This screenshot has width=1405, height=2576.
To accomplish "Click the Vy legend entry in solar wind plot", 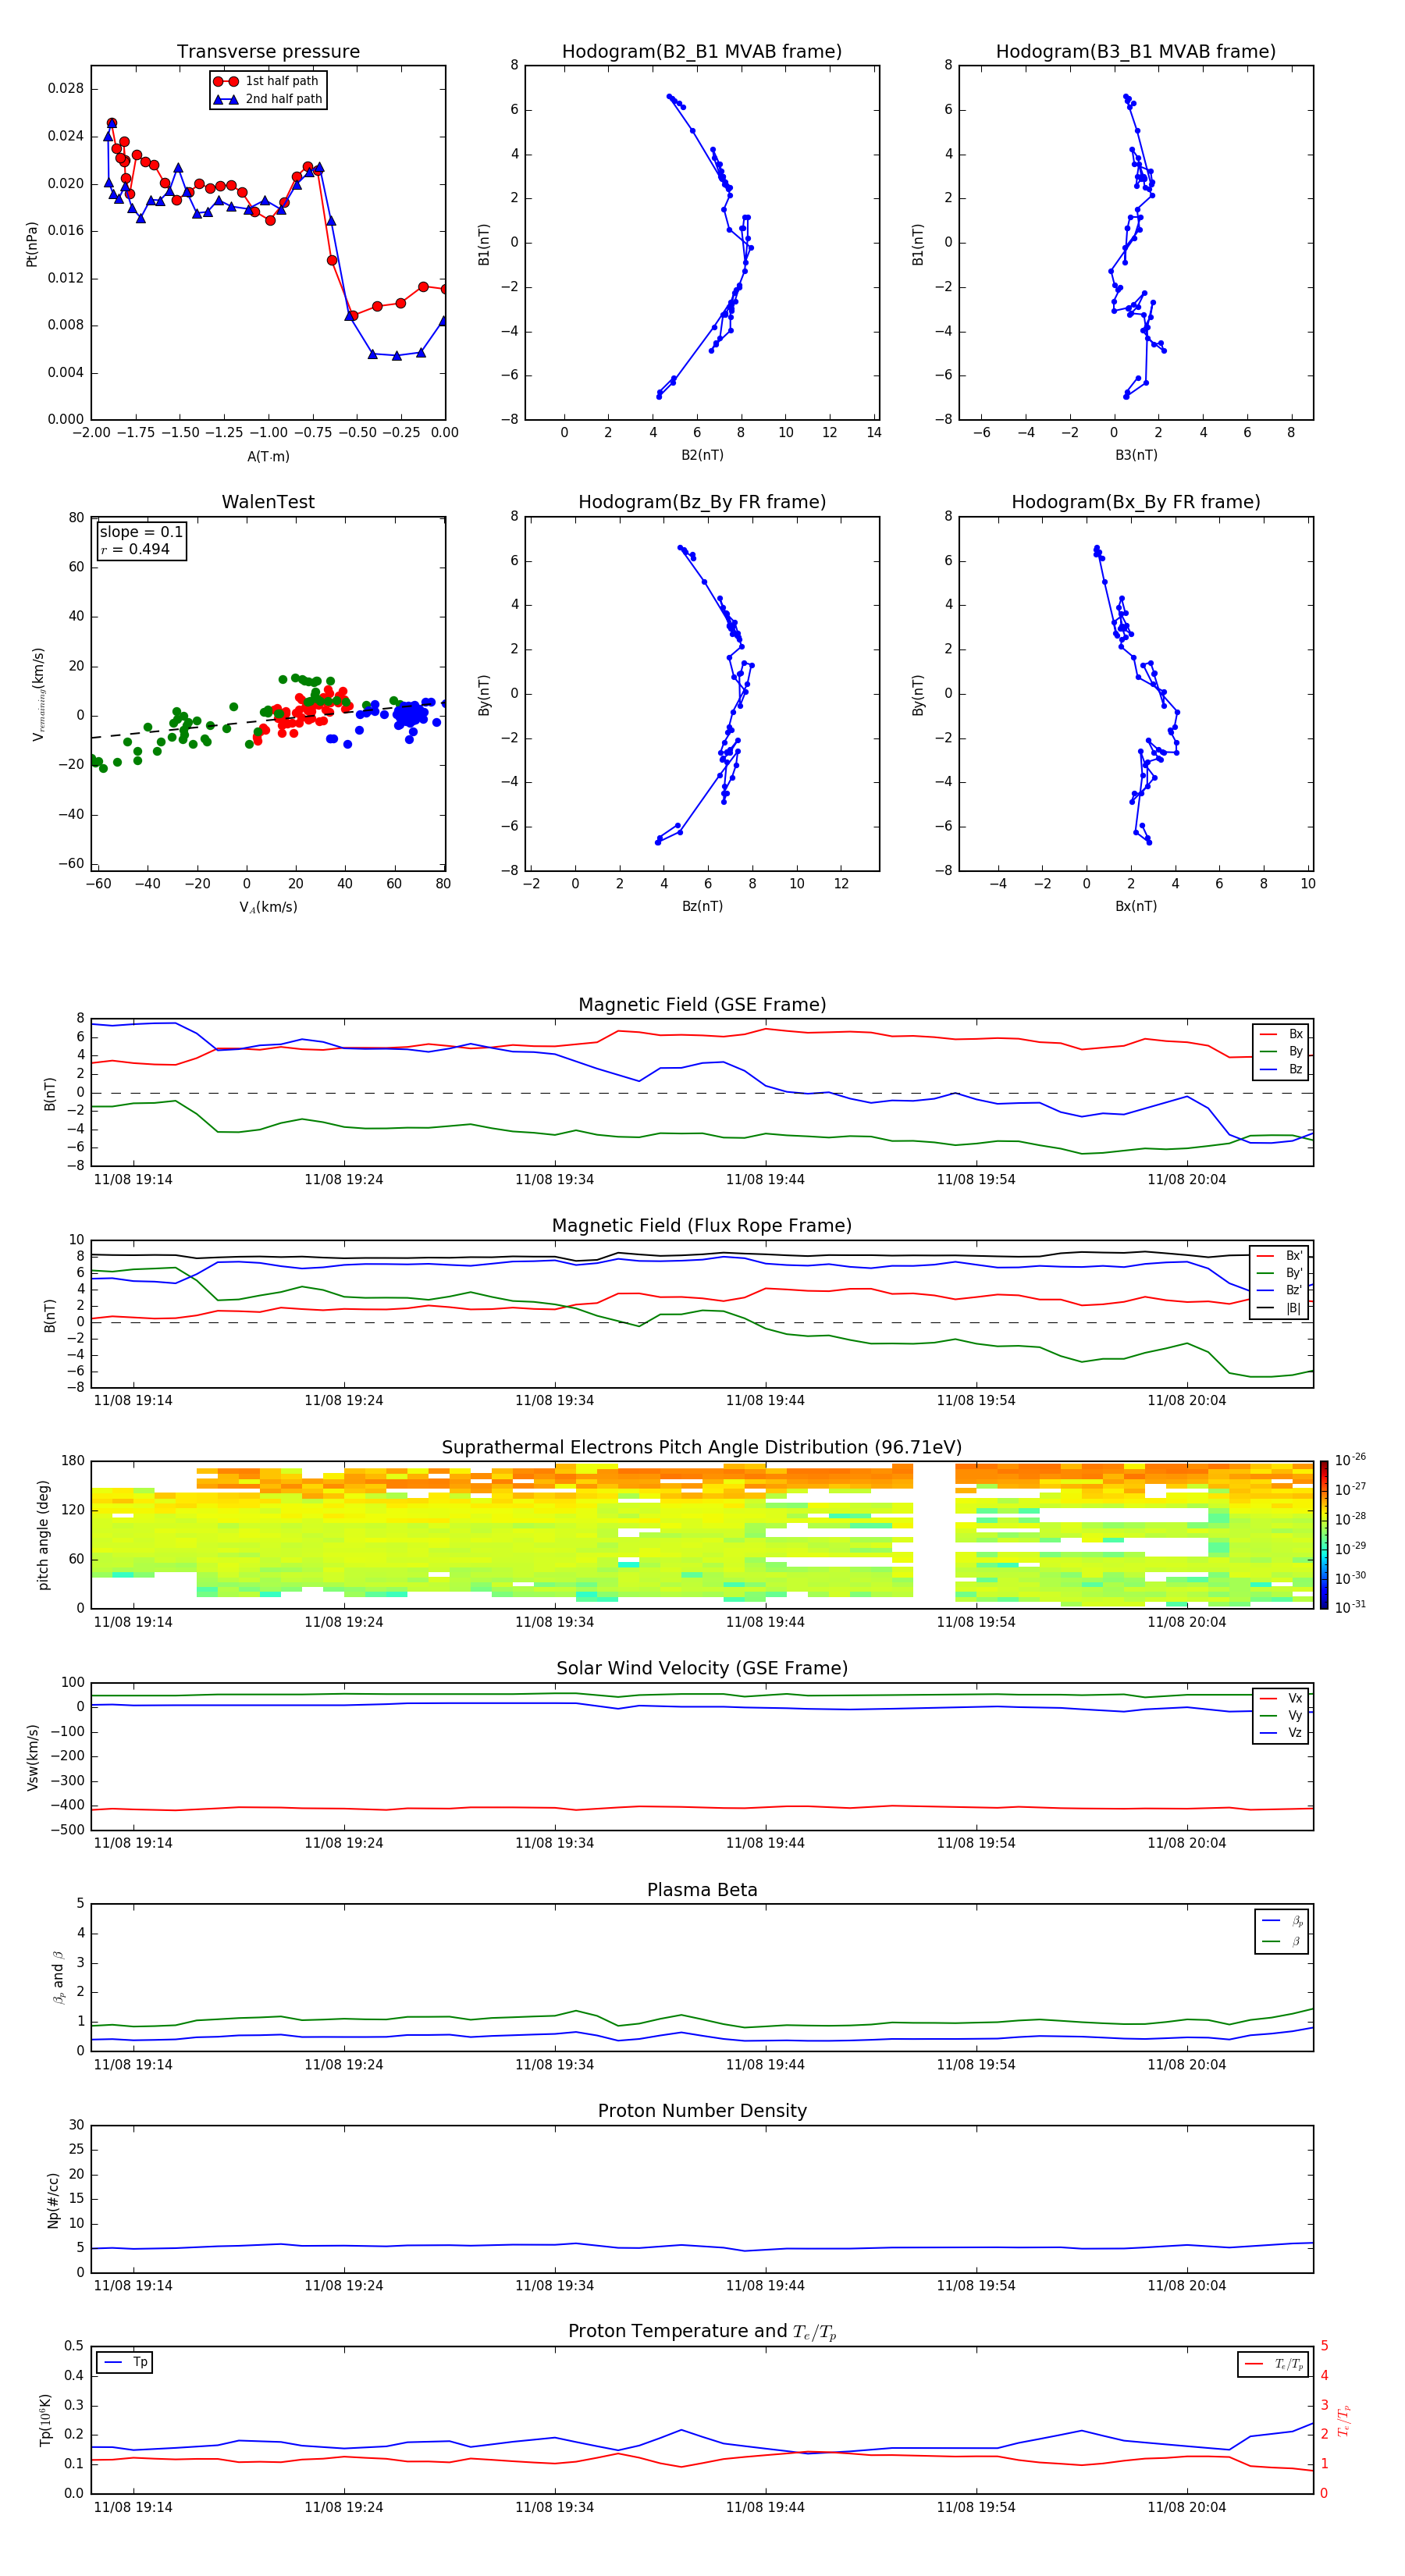I will (x=1282, y=1715).
